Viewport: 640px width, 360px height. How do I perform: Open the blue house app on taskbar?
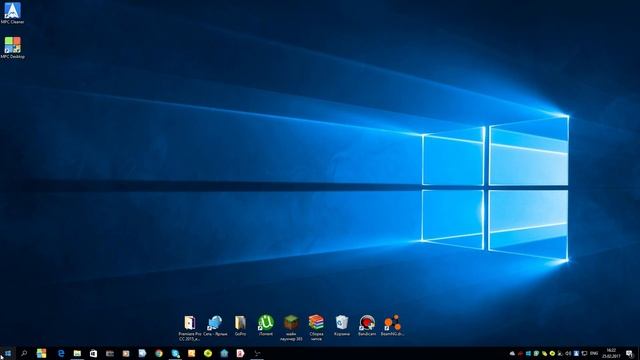tap(224, 353)
